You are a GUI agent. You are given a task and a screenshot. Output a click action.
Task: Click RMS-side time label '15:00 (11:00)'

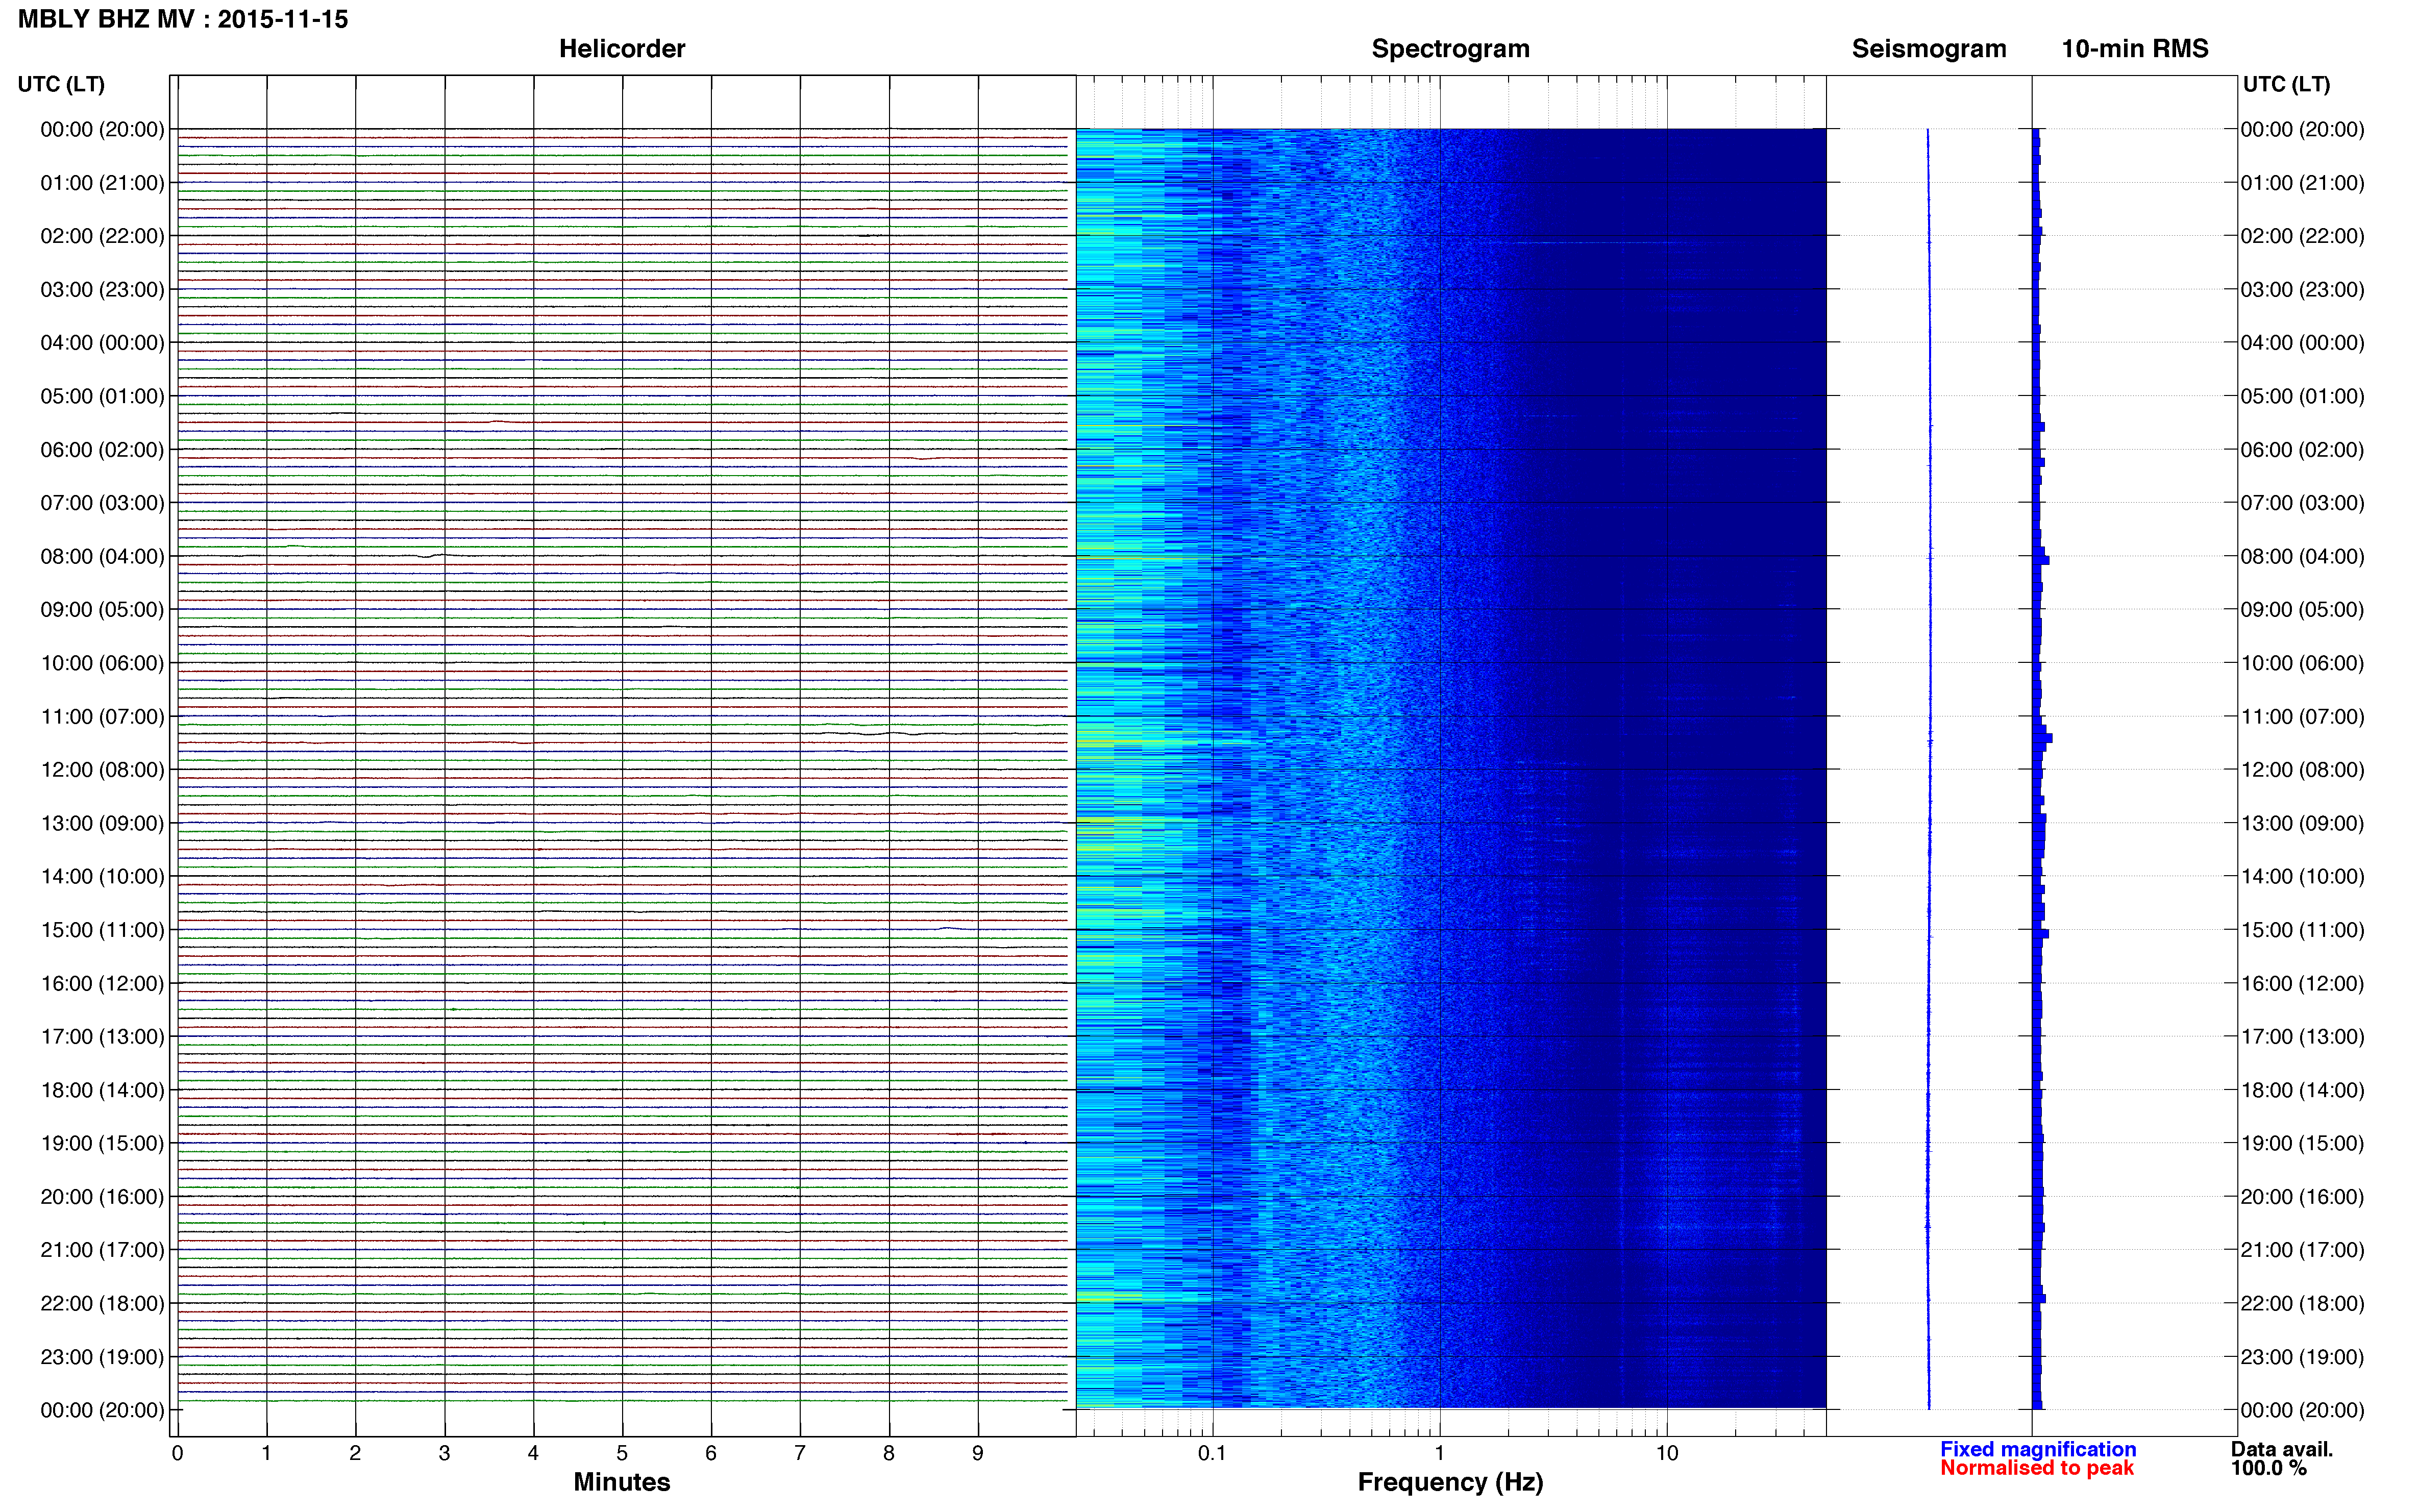(x=2302, y=930)
